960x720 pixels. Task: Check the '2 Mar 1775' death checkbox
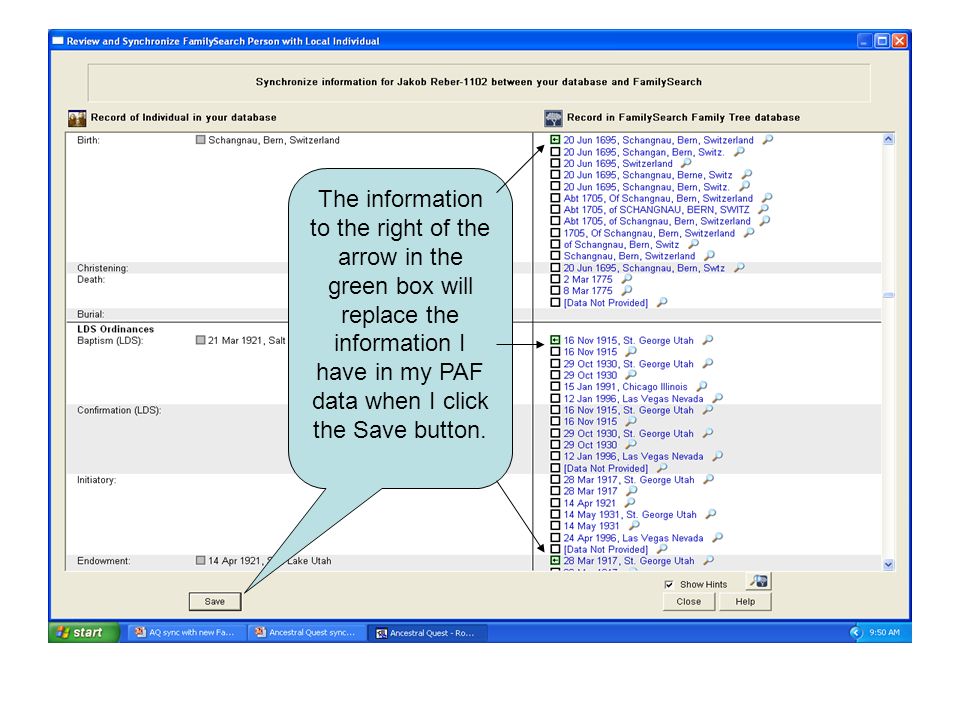click(555, 279)
